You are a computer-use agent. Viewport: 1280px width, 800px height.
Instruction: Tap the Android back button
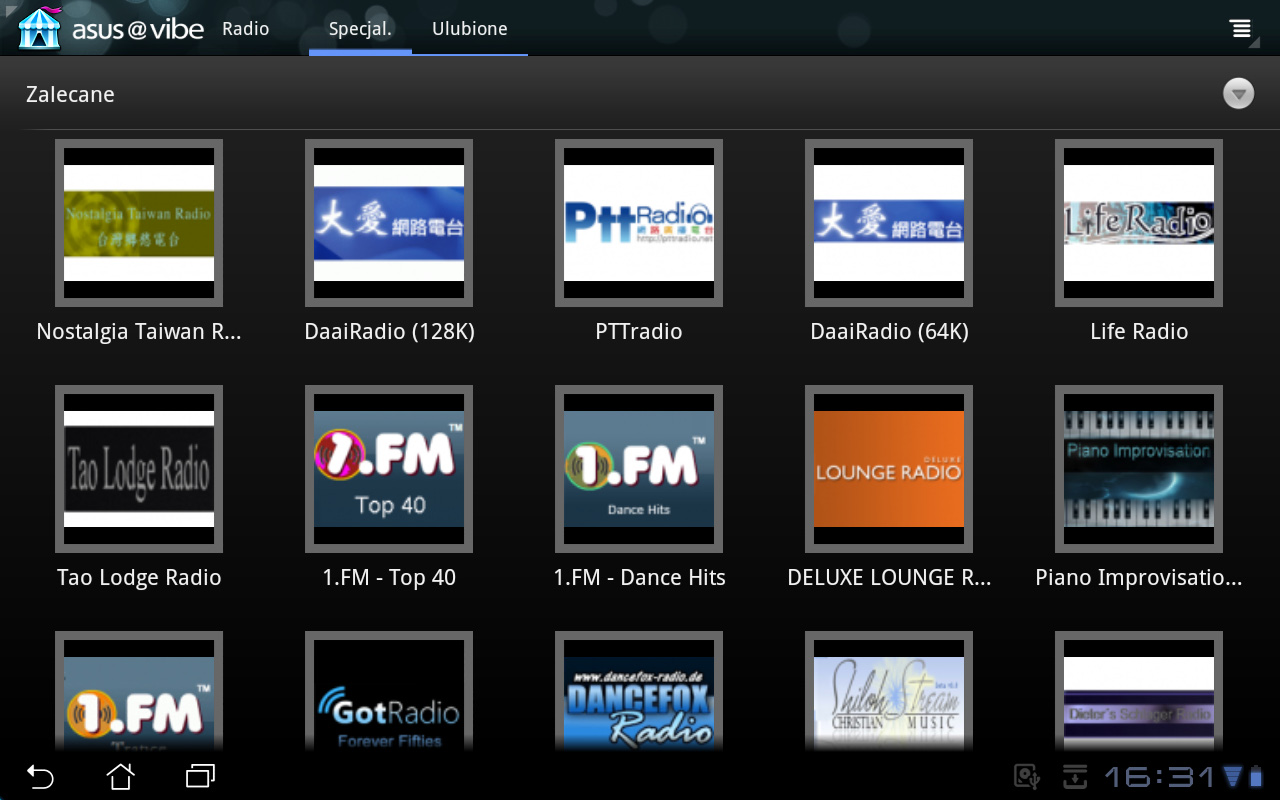click(40, 776)
